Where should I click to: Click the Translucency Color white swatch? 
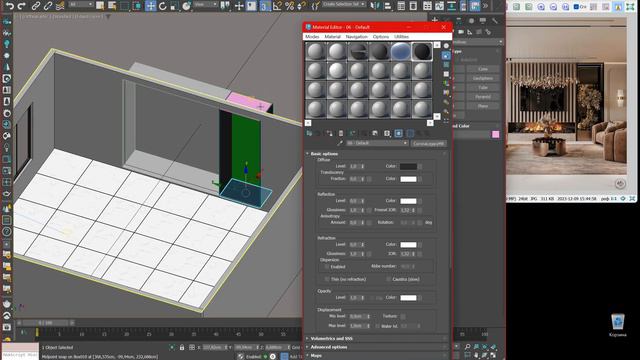tap(408, 179)
